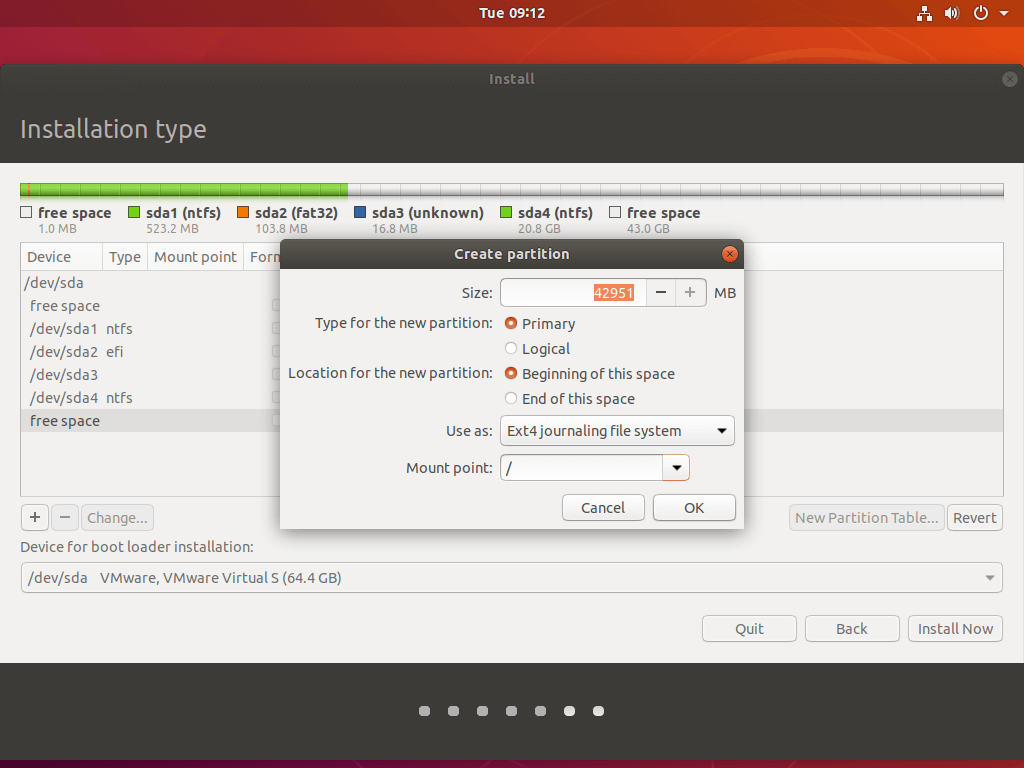Open the Use as file system dropdown
The width and height of the screenshot is (1024, 768).
[617, 431]
